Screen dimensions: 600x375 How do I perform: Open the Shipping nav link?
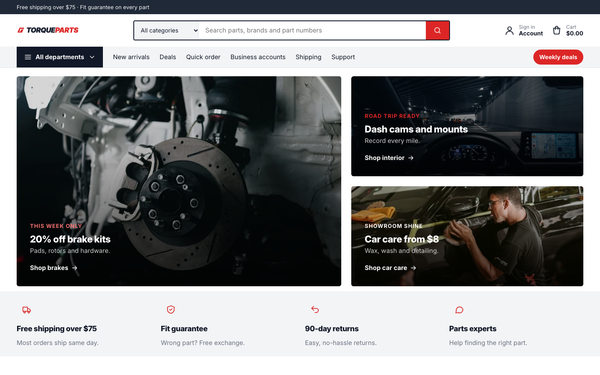click(x=308, y=57)
